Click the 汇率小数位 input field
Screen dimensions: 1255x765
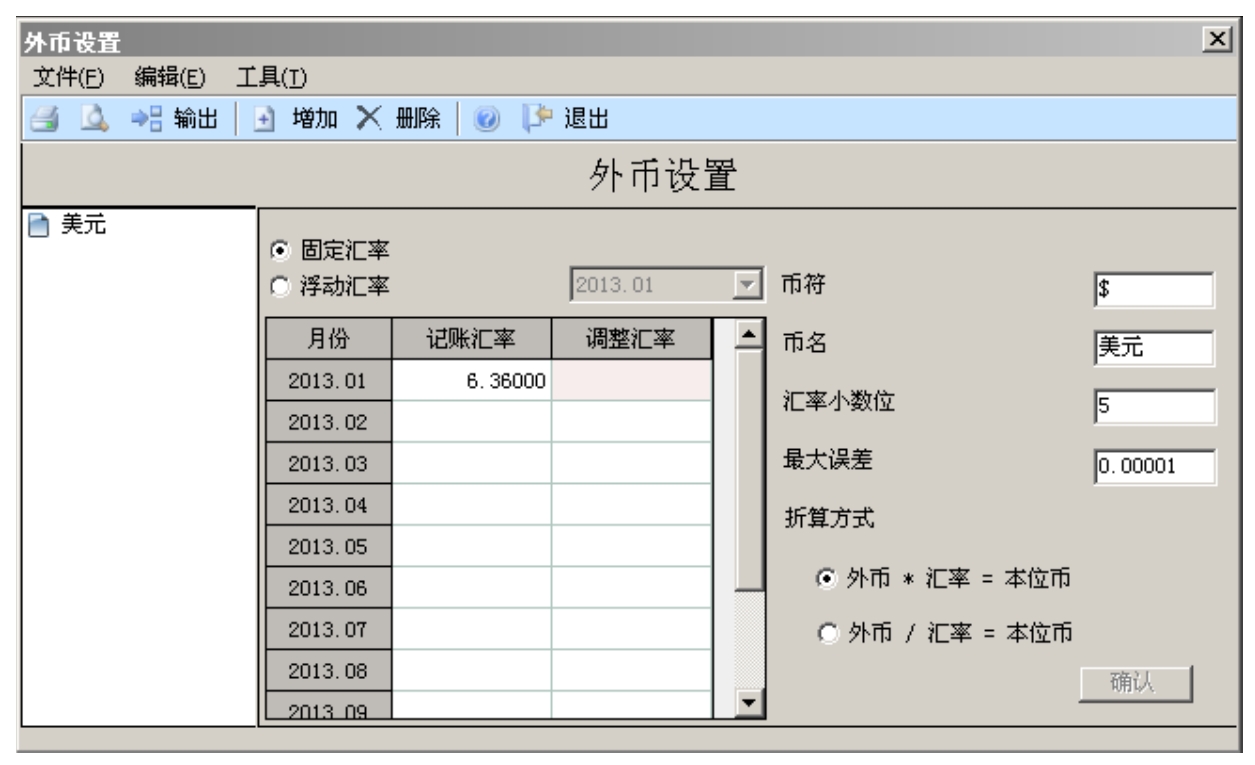pos(1154,406)
